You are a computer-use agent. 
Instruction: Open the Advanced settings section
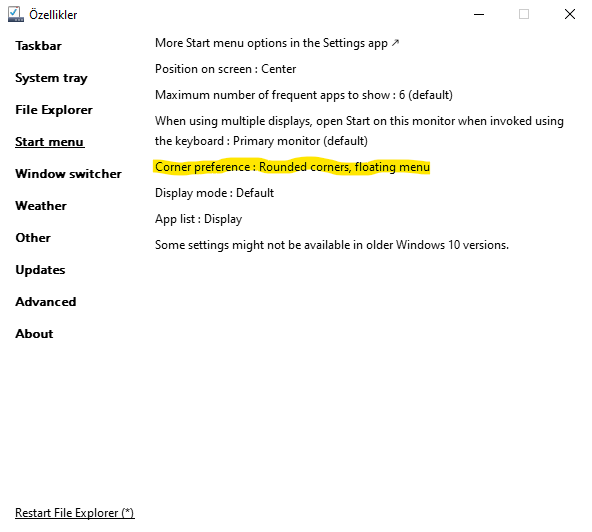click(x=45, y=302)
